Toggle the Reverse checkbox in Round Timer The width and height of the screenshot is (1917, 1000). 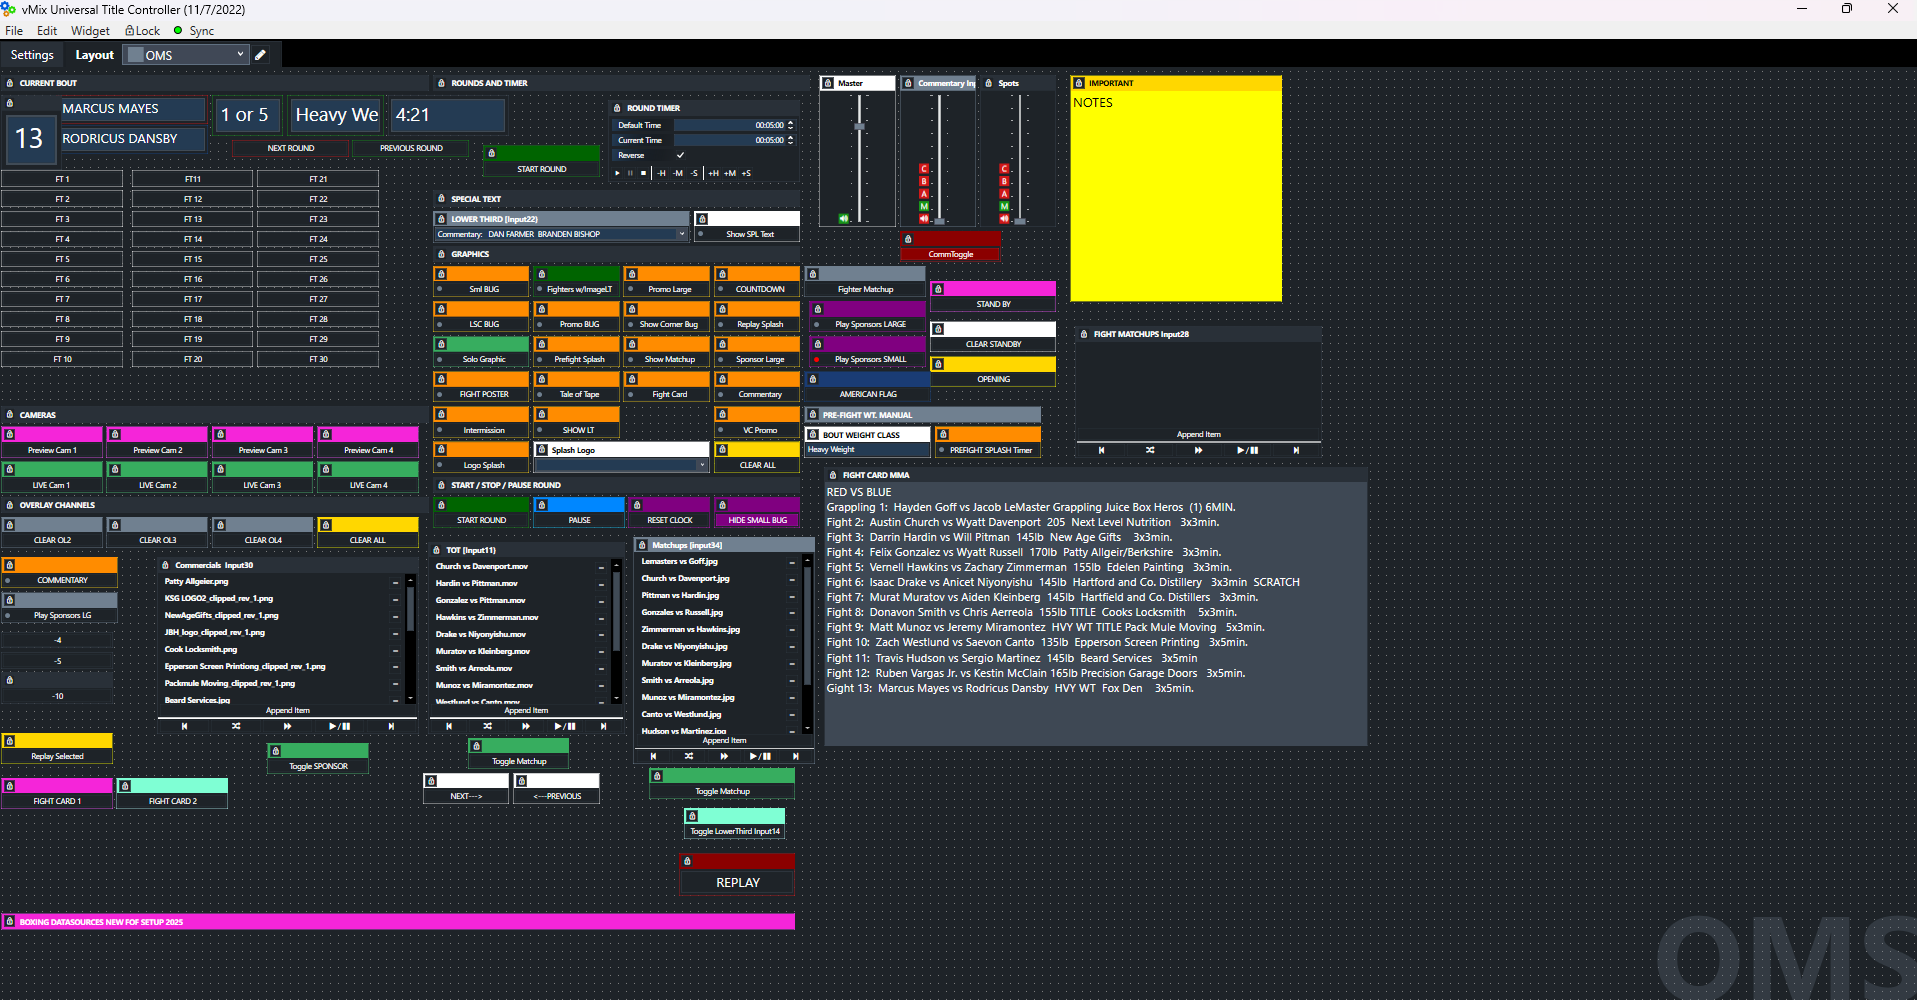[x=680, y=155]
